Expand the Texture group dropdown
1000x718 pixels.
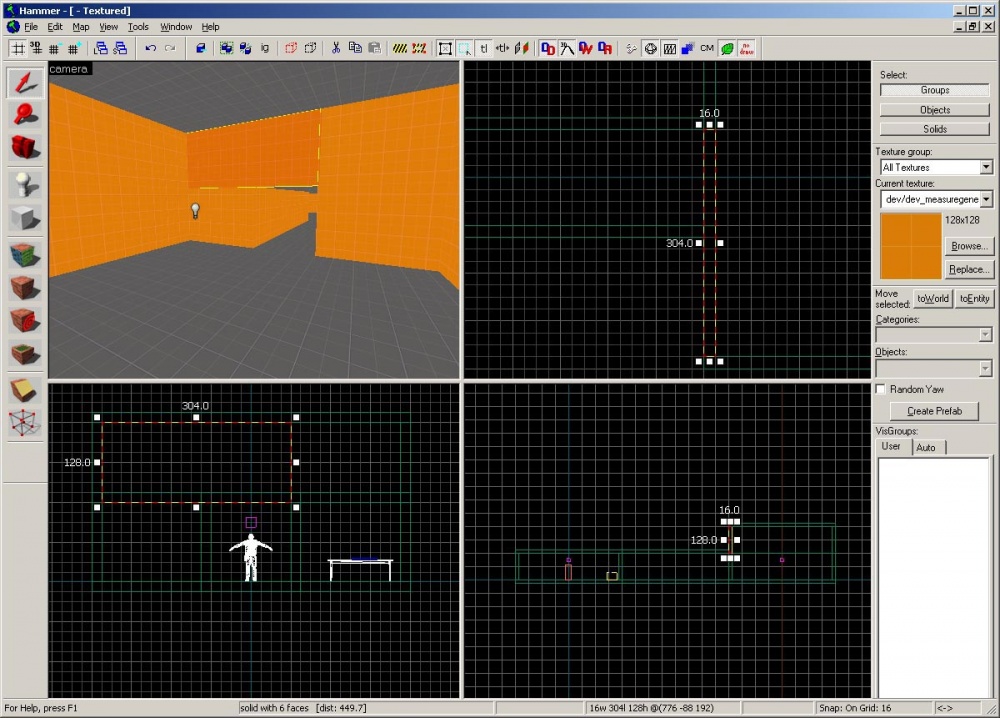[986, 168]
